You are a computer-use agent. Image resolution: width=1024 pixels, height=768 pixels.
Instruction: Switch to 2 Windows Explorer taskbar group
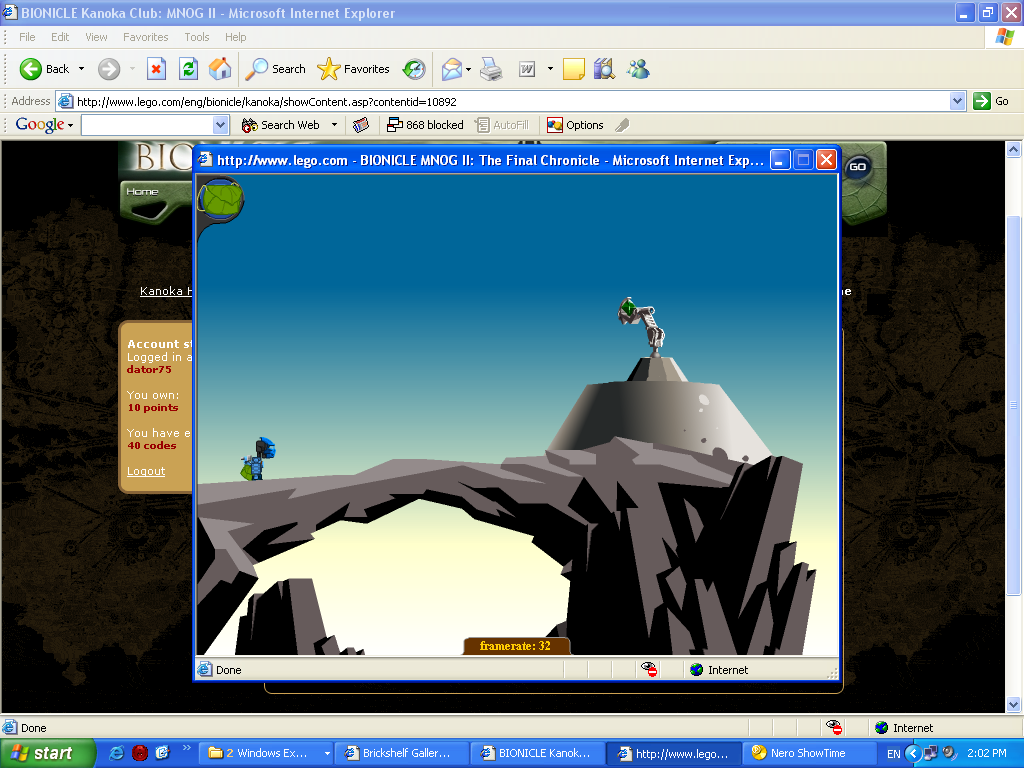tap(268, 753)
